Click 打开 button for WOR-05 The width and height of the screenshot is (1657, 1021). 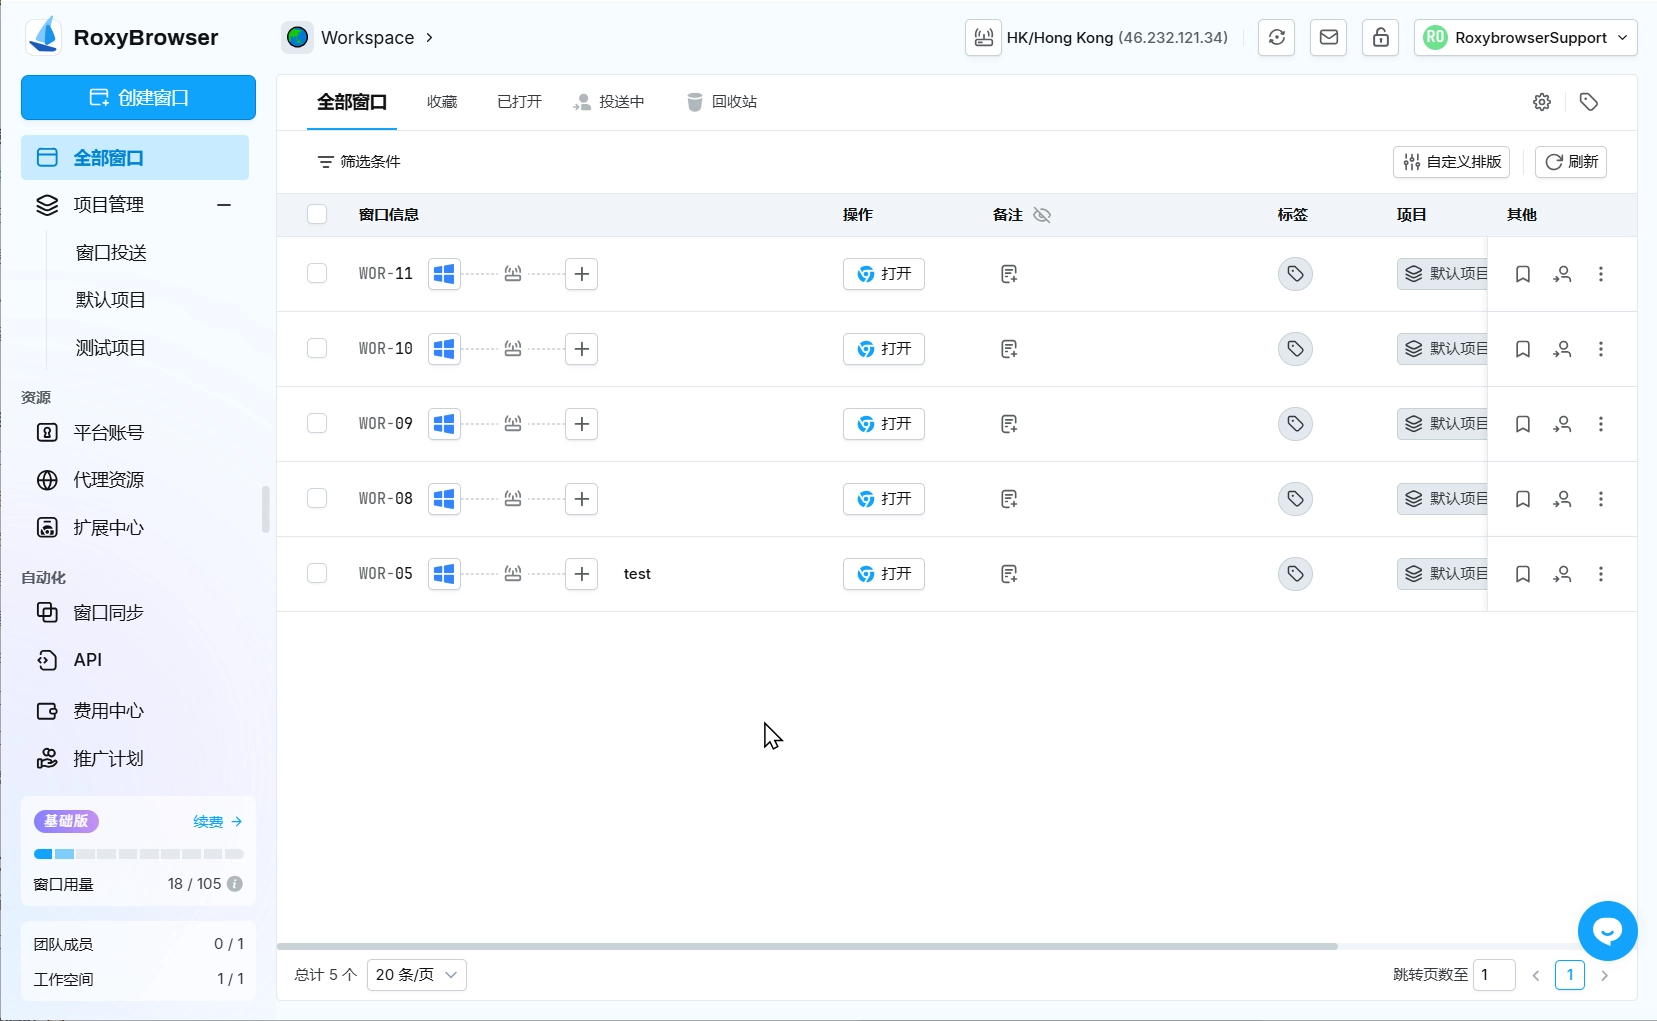point(883,574)
